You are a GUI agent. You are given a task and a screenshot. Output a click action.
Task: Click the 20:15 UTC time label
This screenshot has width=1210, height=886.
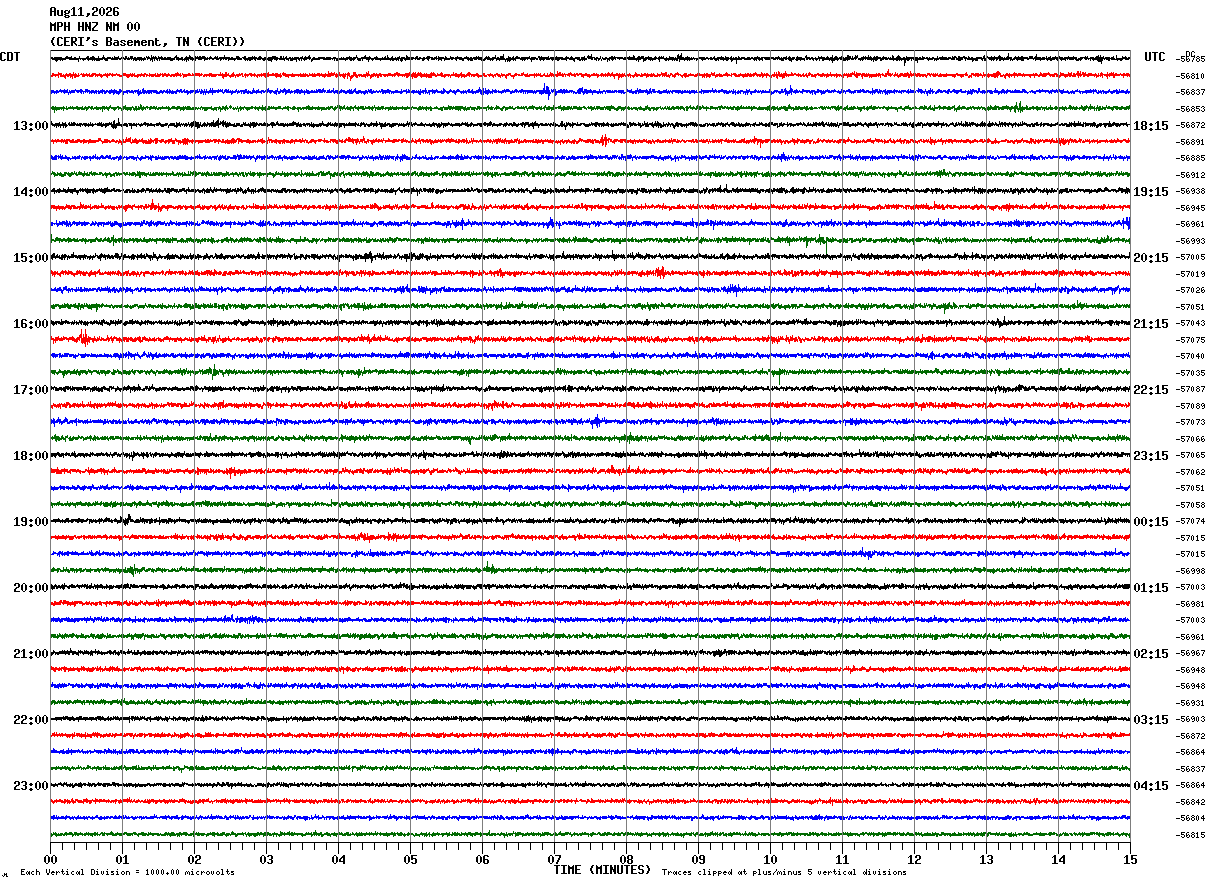tap(1151, 258)
